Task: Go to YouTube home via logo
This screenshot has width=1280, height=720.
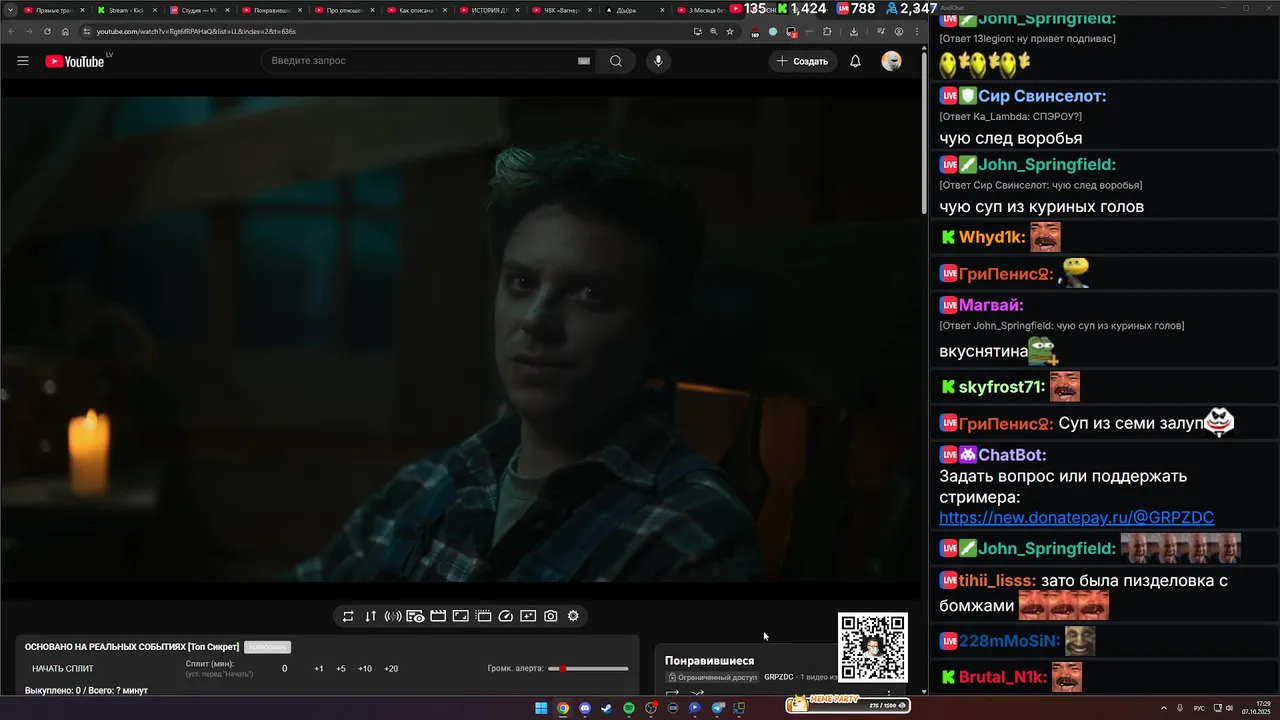Action: coord(74,61)
